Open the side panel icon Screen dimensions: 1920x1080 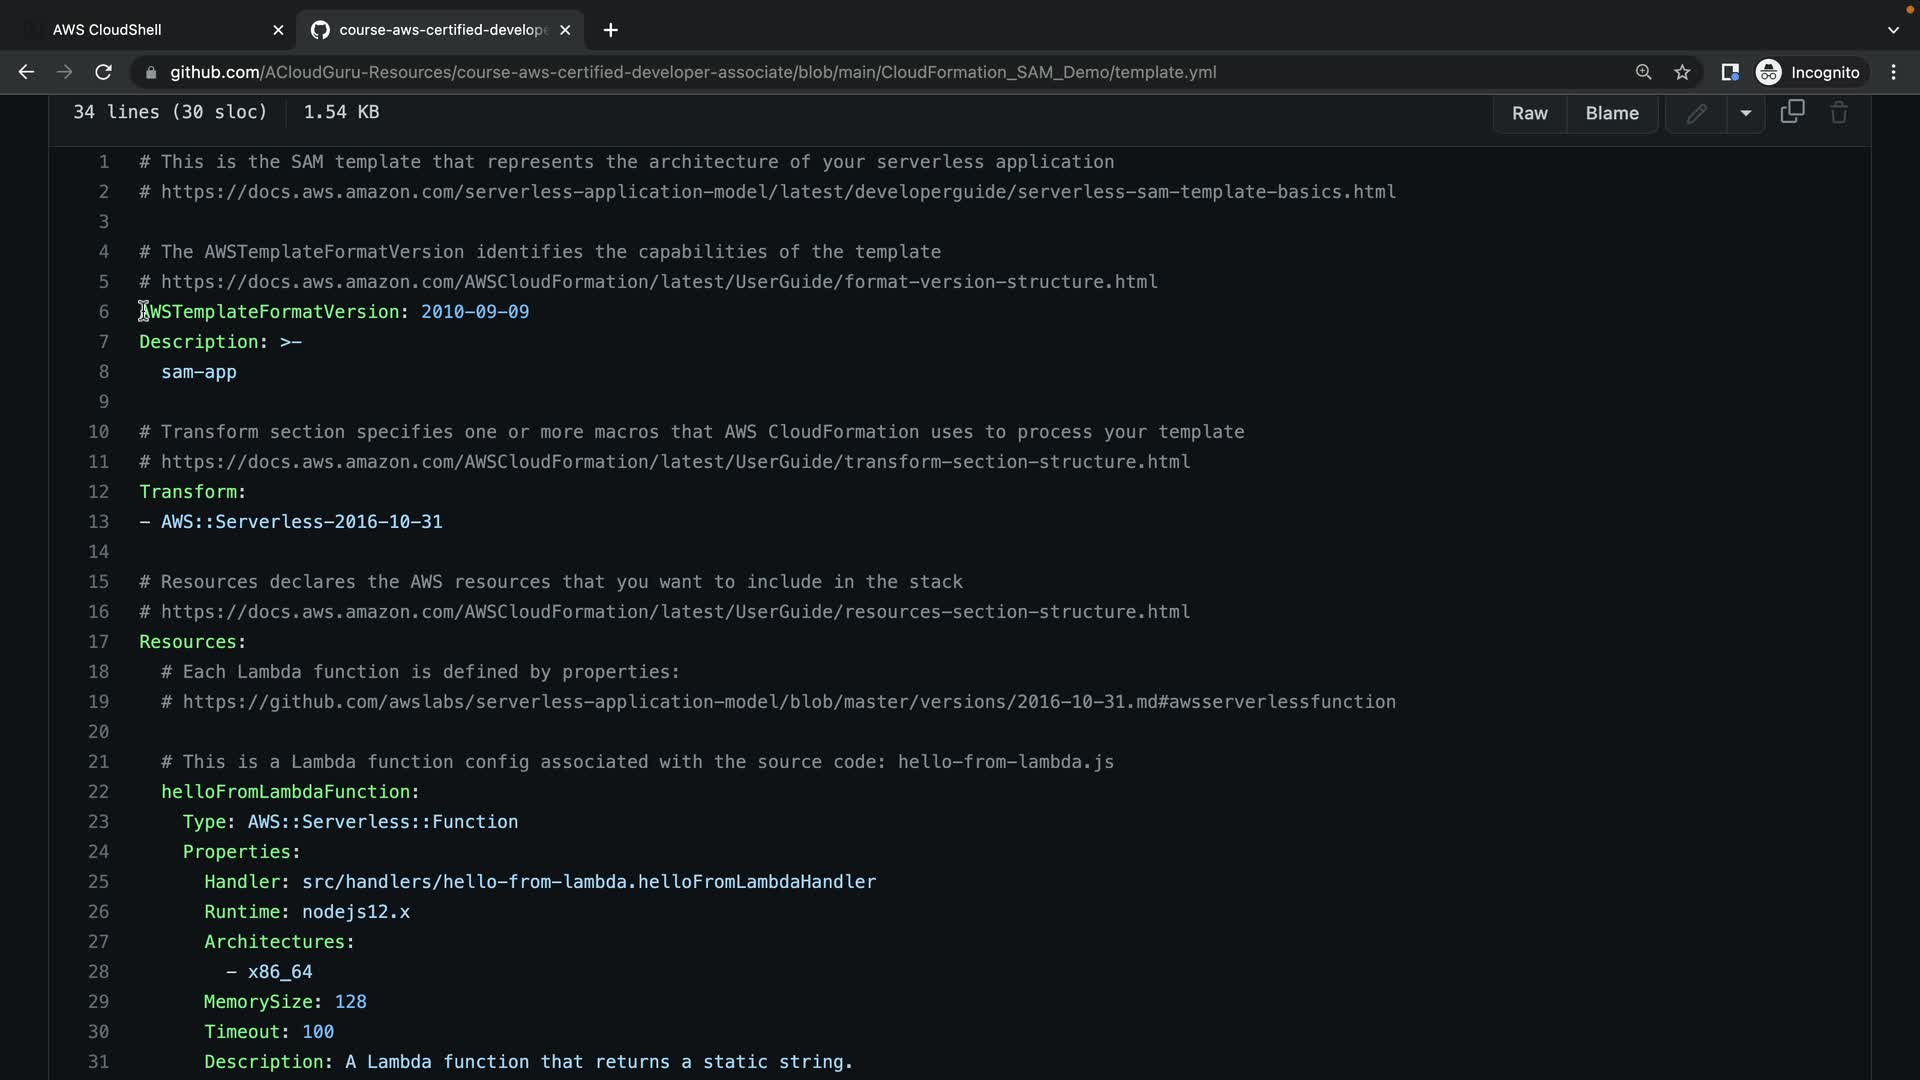pos(1729,72)
